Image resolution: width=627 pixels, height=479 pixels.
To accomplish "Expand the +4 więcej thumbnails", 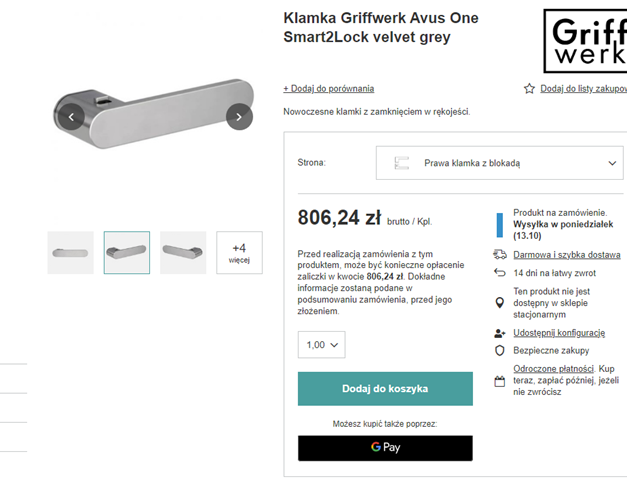I will pos(239,252).
